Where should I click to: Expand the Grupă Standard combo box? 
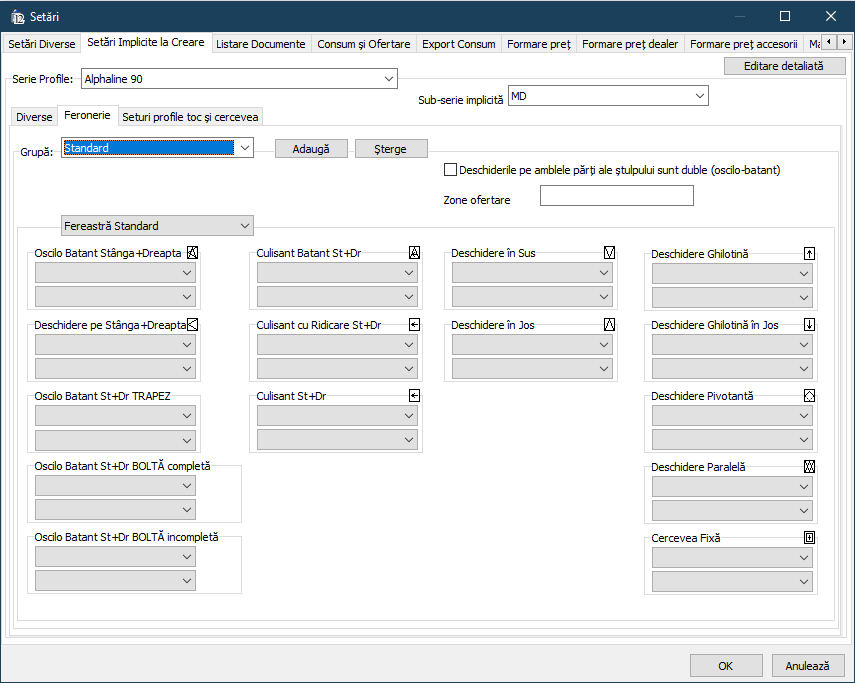tap(245, 149)
